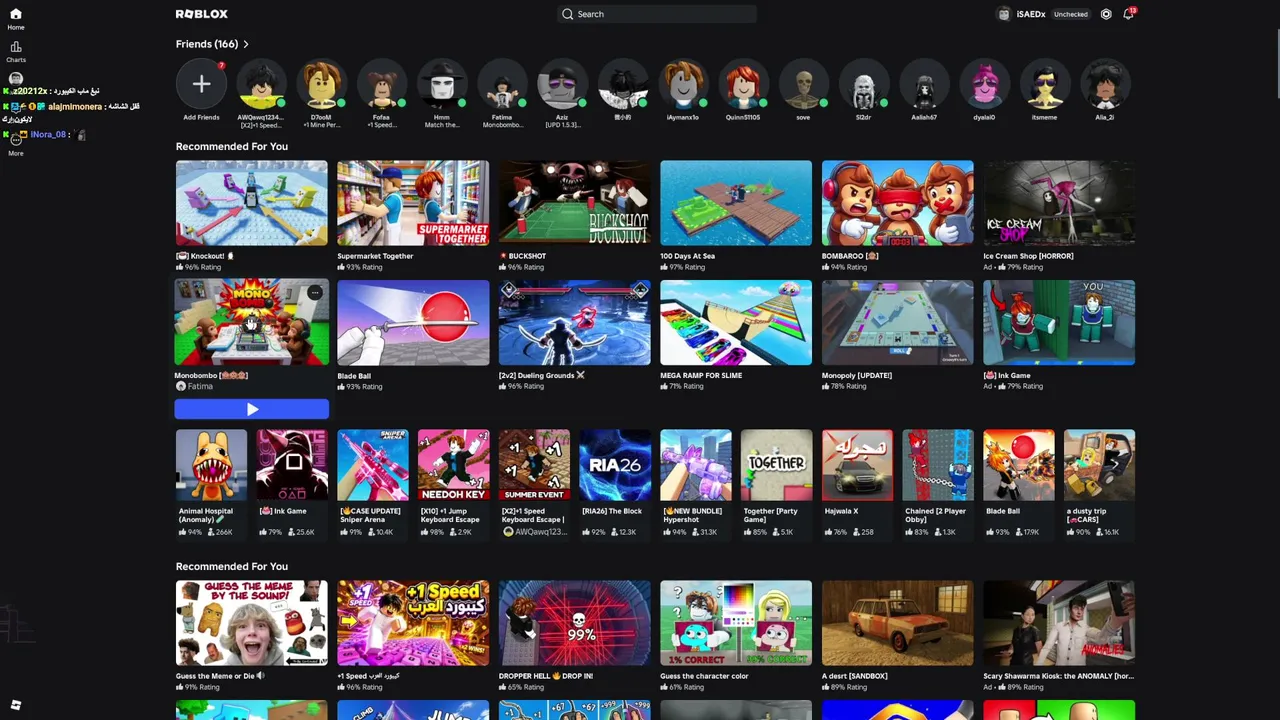Image resolution: width=1280 pixels, height=720 pixels.
Task: Open the Monopoly [UPDATE!] thumbnail
Action: (897, 322)
